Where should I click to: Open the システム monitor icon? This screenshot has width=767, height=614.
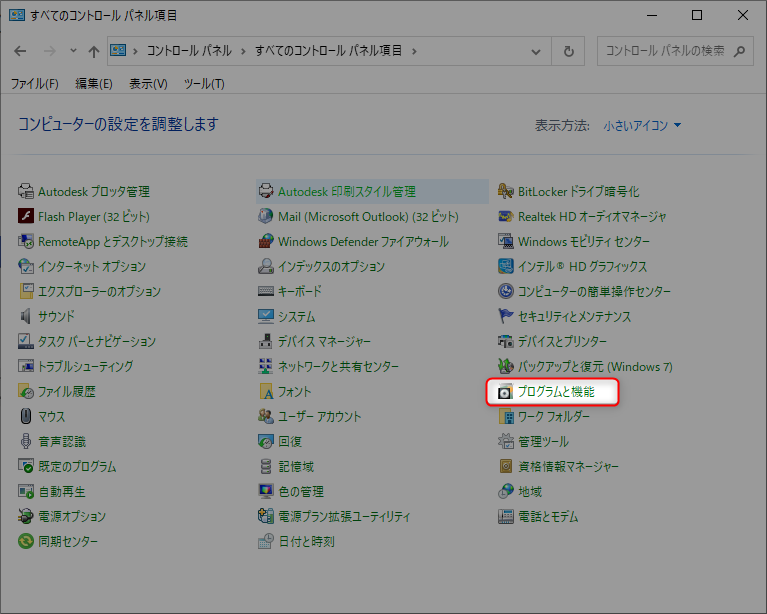coord(266,316)
